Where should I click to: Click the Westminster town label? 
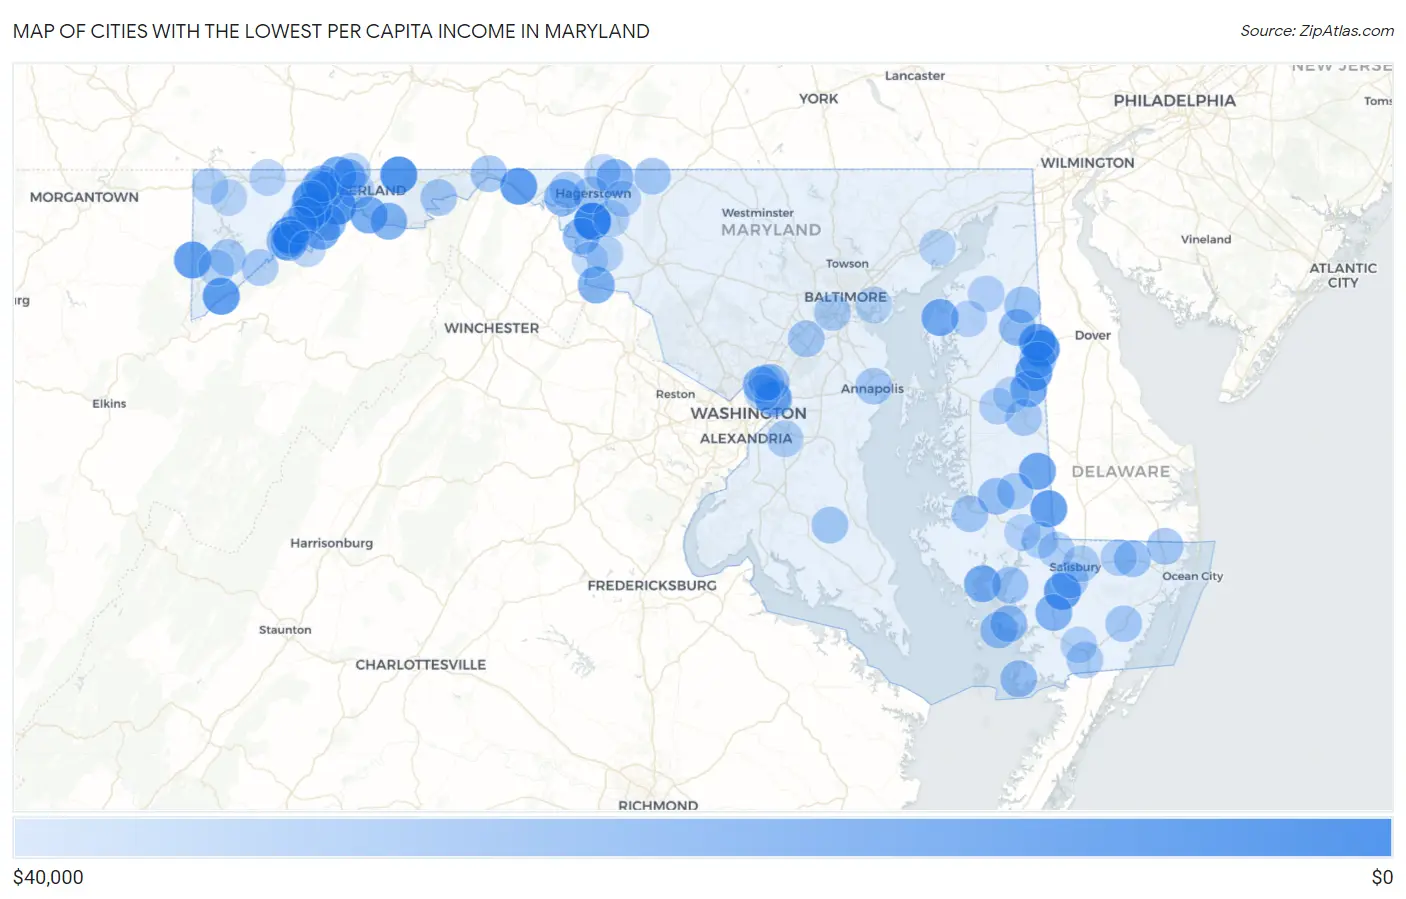click(758, 213)
